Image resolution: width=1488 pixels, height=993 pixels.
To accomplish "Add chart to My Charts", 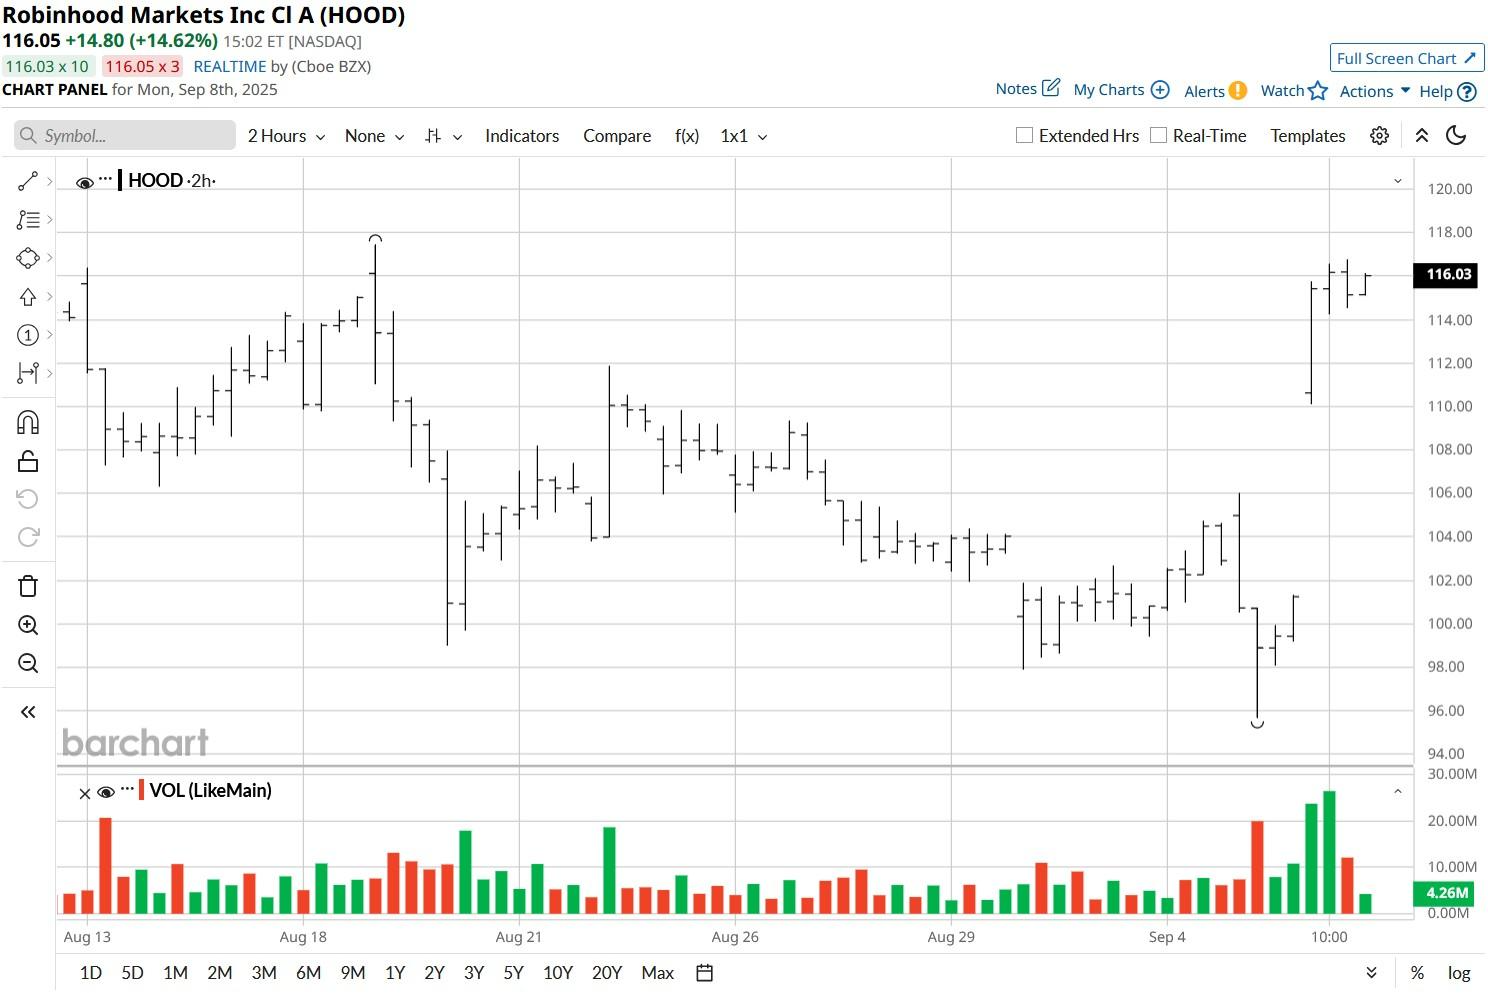I will [x=1121, y=90].
